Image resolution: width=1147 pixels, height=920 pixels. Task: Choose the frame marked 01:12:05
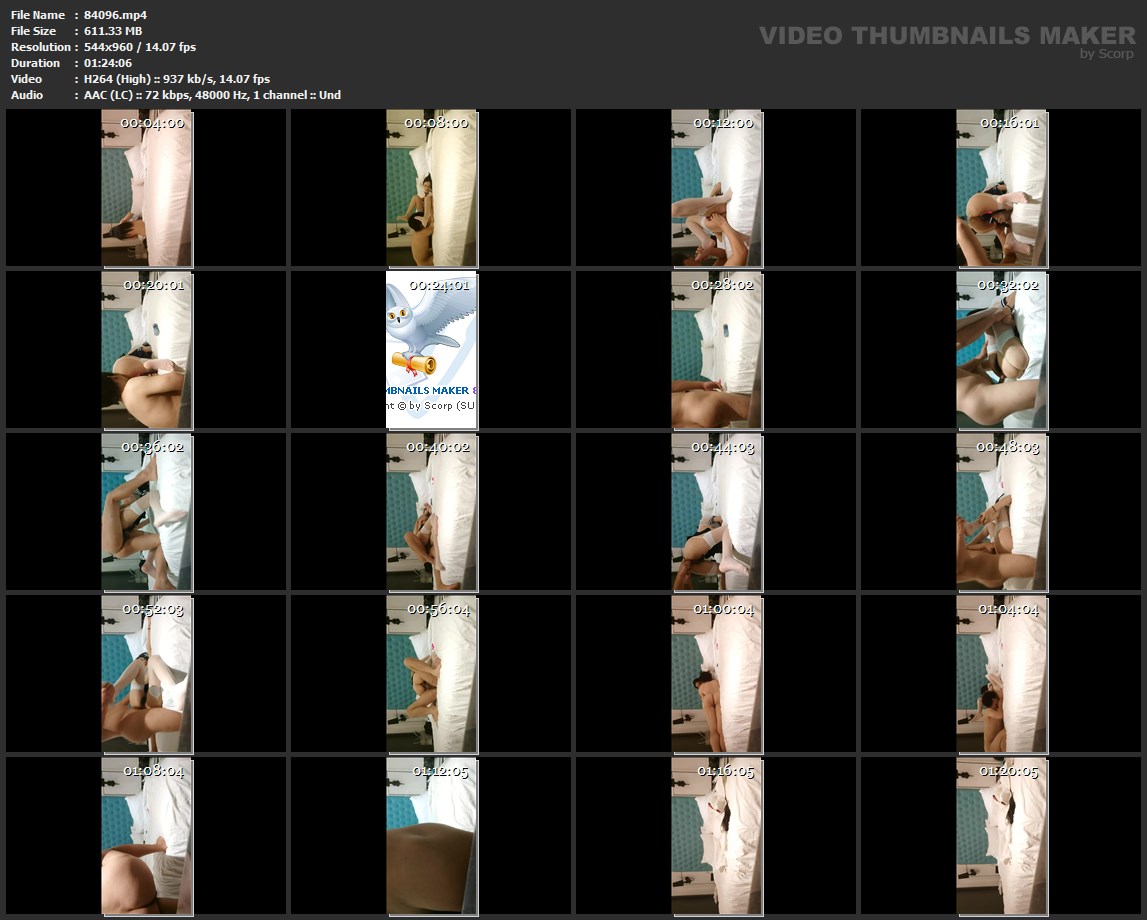click(x=431, y=835)
